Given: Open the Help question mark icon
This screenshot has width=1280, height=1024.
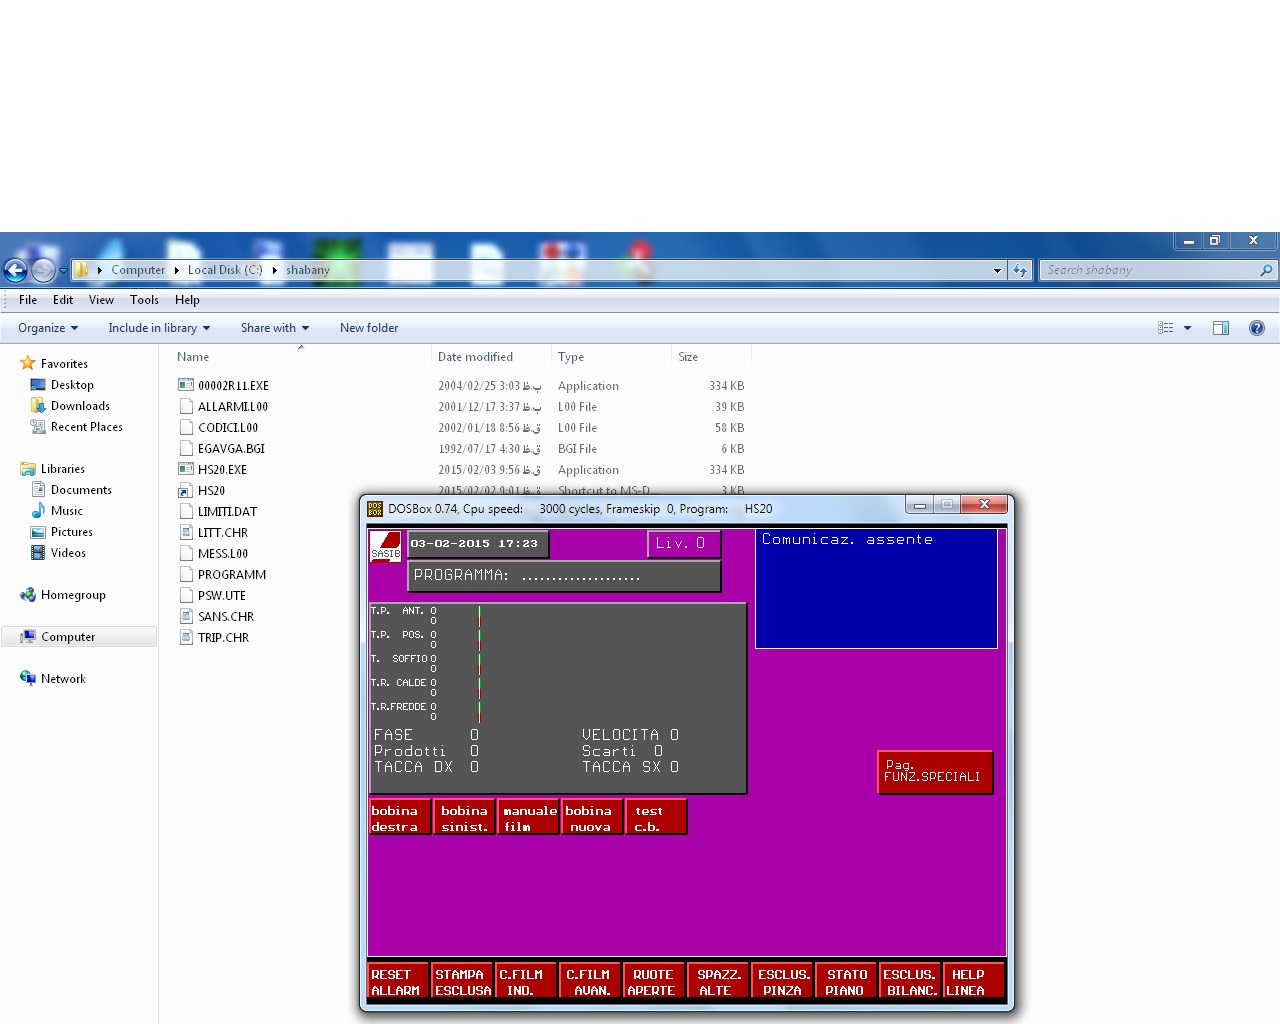Looking at the screenshot, I should coord(1257,328).
